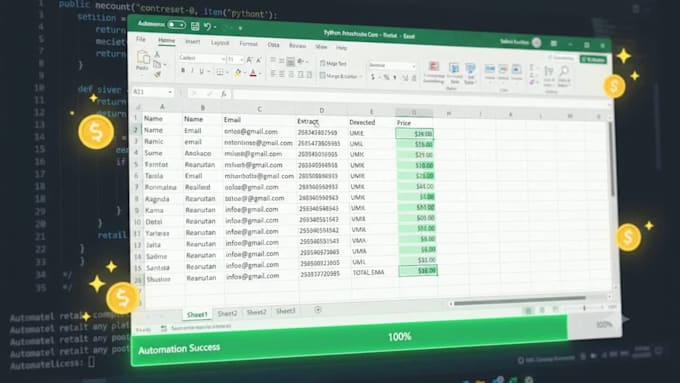Switch to the Review tab
This screenshot has width=680, height=383.
pos(298,46)
